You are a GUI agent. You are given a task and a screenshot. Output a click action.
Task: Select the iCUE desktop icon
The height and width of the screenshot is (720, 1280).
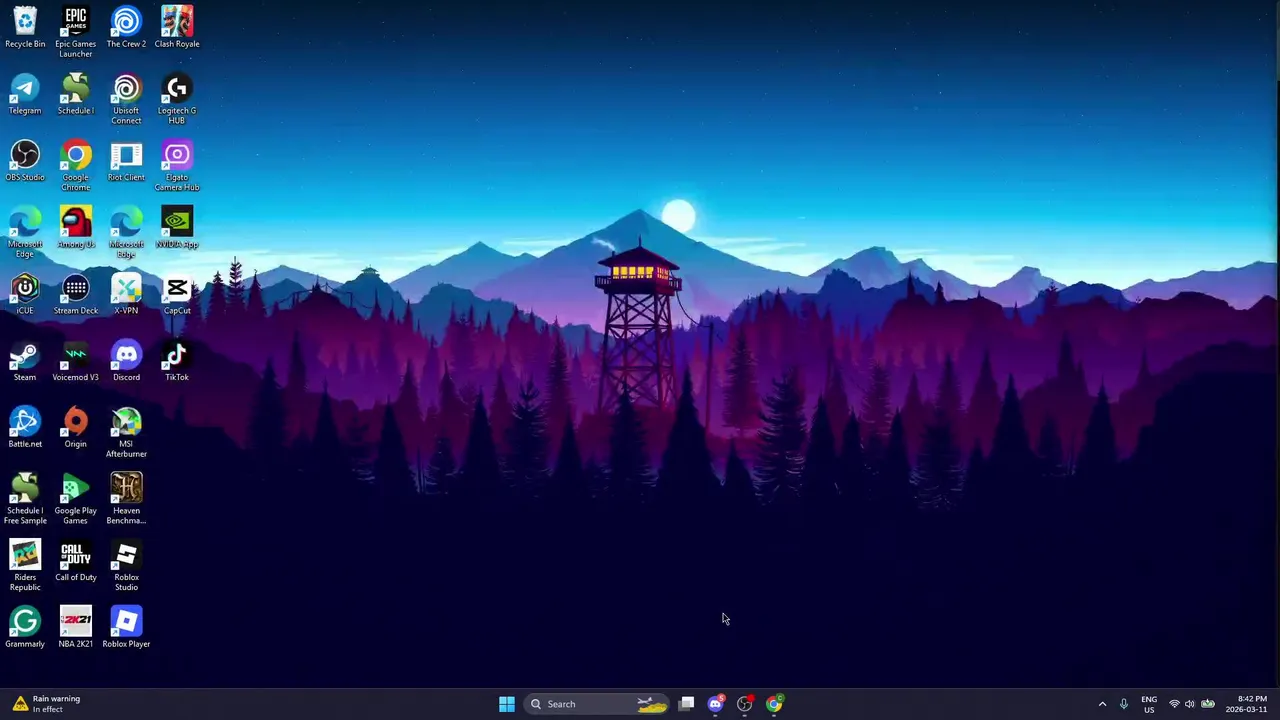pyautogui.click(x=25, y=295)
